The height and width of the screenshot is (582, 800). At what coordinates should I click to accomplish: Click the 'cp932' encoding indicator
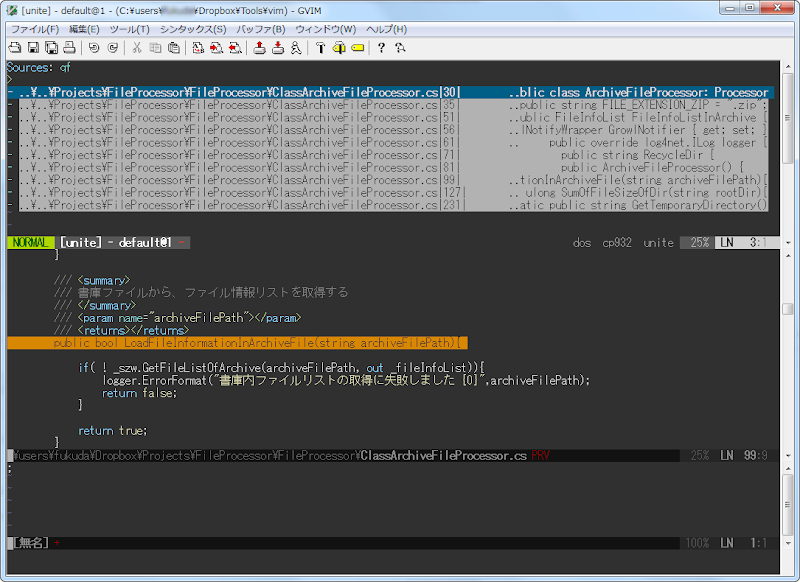[x=617, y=243]
